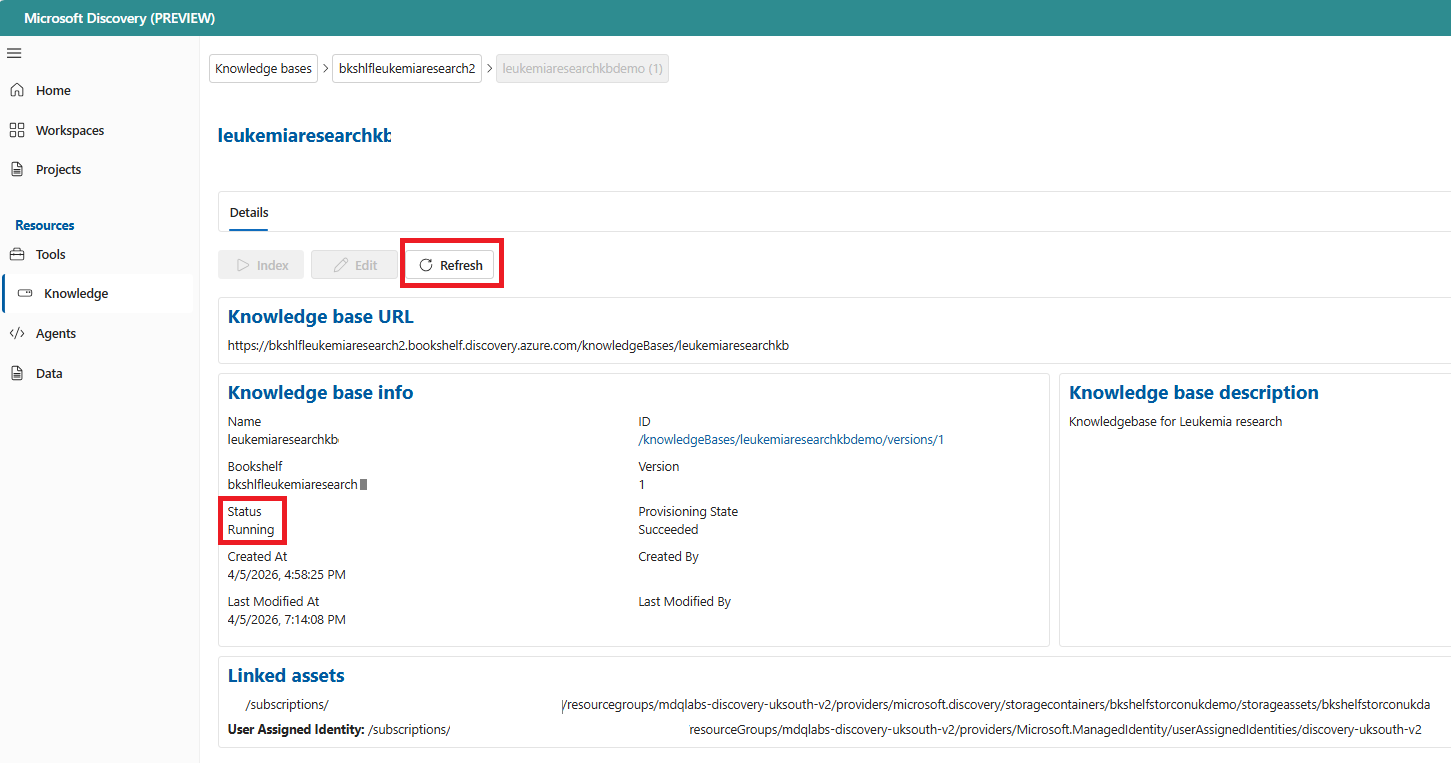Open the Data file icon
Screen dimensions: 1451x763
tap(17, 373)
